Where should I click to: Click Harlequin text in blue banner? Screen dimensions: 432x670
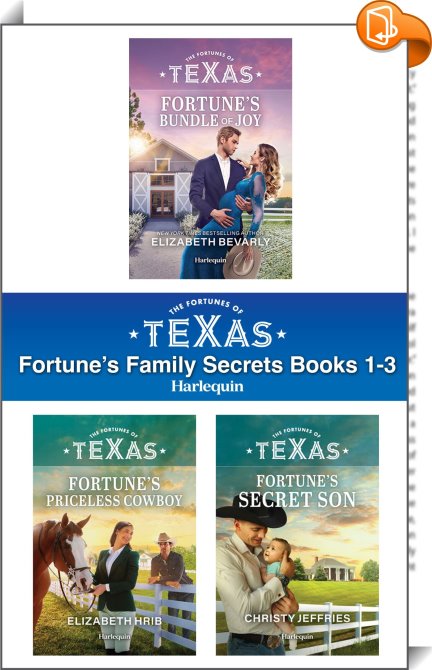click(x=207, y=387)
